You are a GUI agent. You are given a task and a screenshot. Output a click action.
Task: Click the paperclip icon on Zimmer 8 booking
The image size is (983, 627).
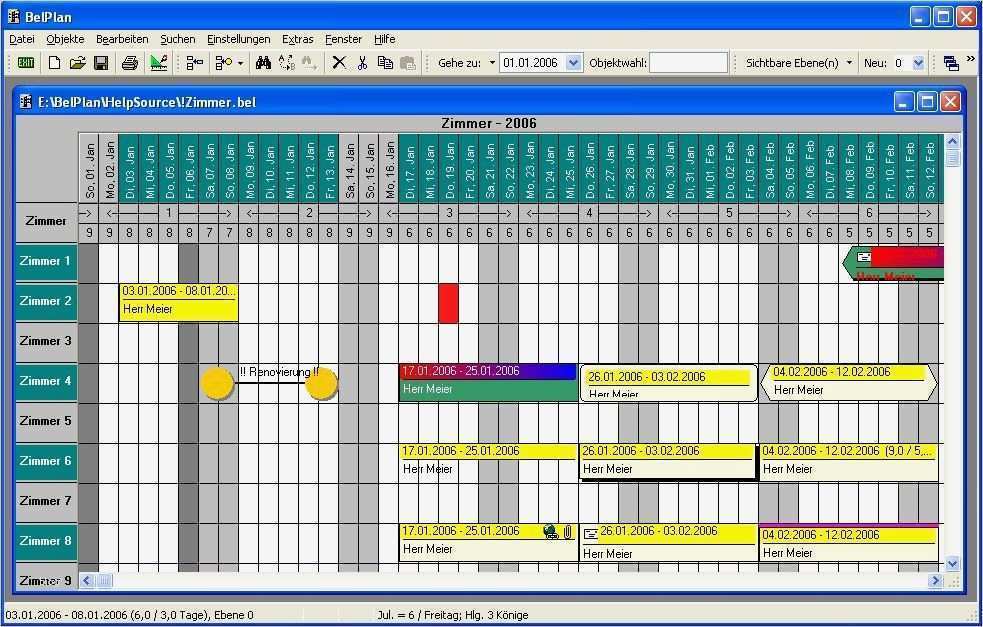567,532
